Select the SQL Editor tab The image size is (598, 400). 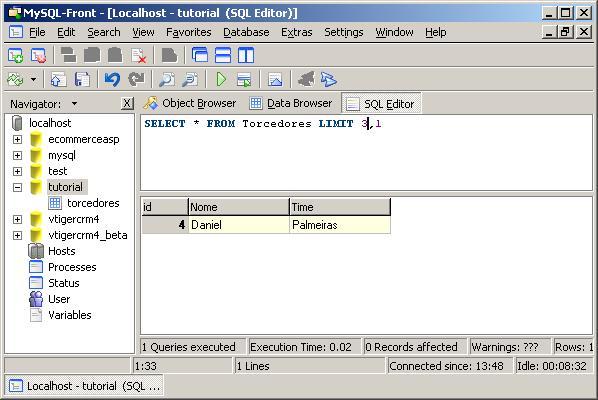click(x=381, y=104)
